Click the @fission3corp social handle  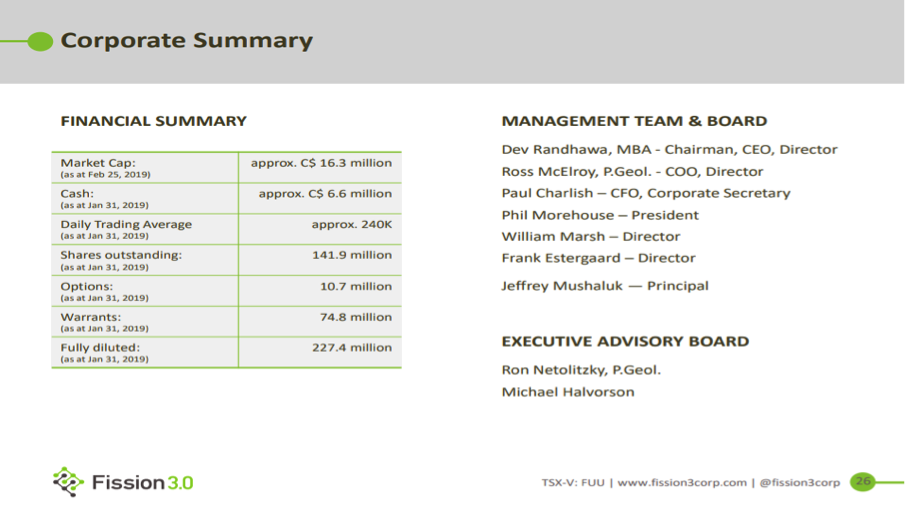799,483
